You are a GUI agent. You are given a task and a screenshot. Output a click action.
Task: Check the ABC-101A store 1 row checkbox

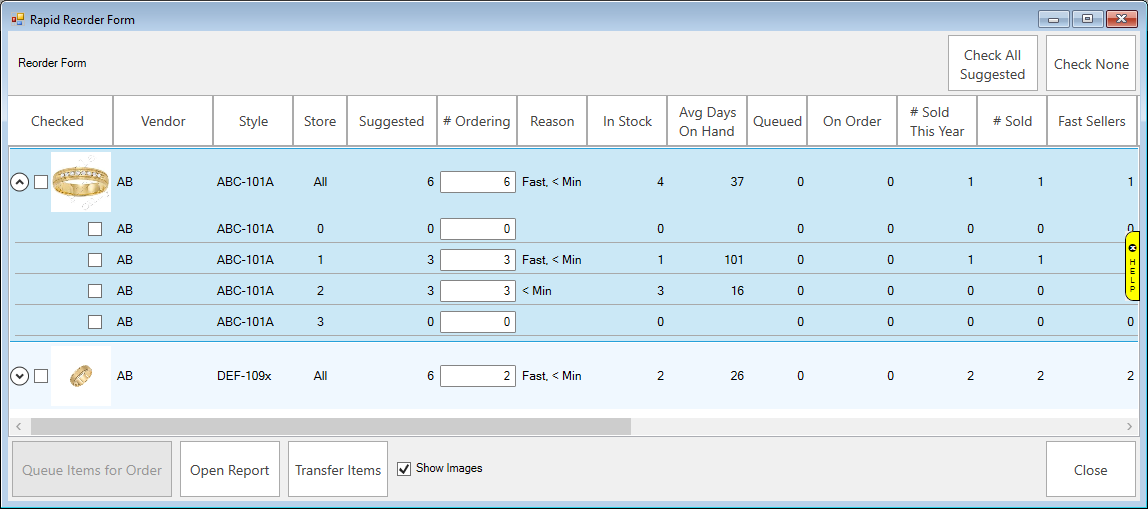95,260
